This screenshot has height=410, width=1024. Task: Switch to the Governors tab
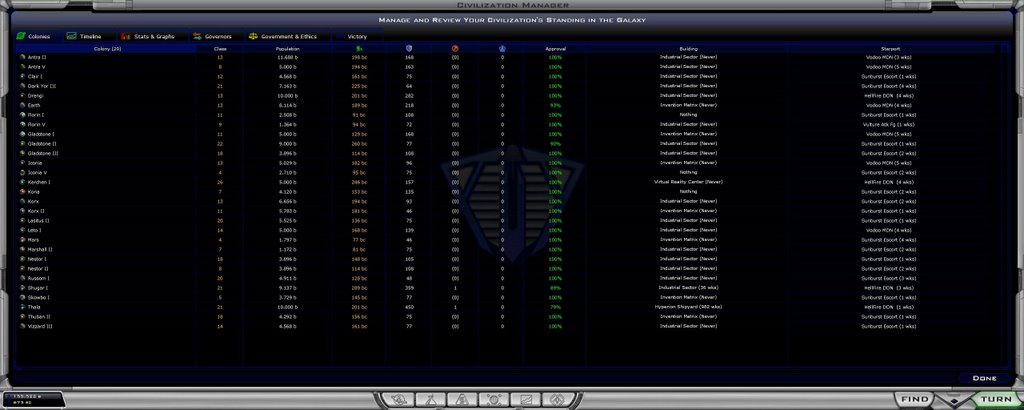[x=213, y=37]
